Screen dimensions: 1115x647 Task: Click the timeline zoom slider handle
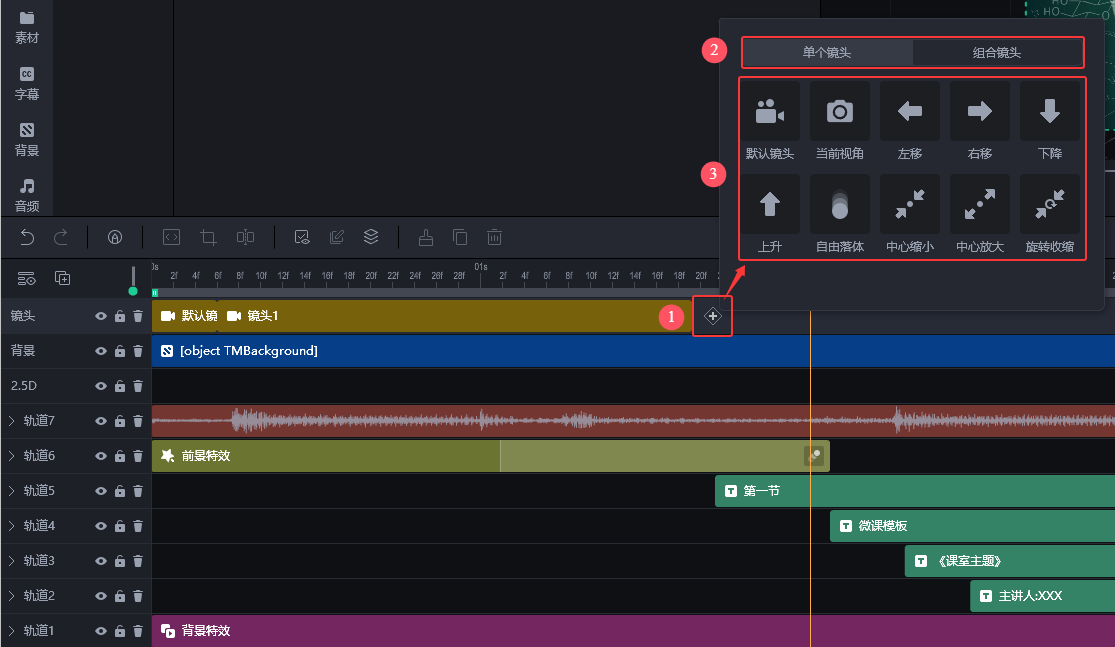tap(133, 291)
